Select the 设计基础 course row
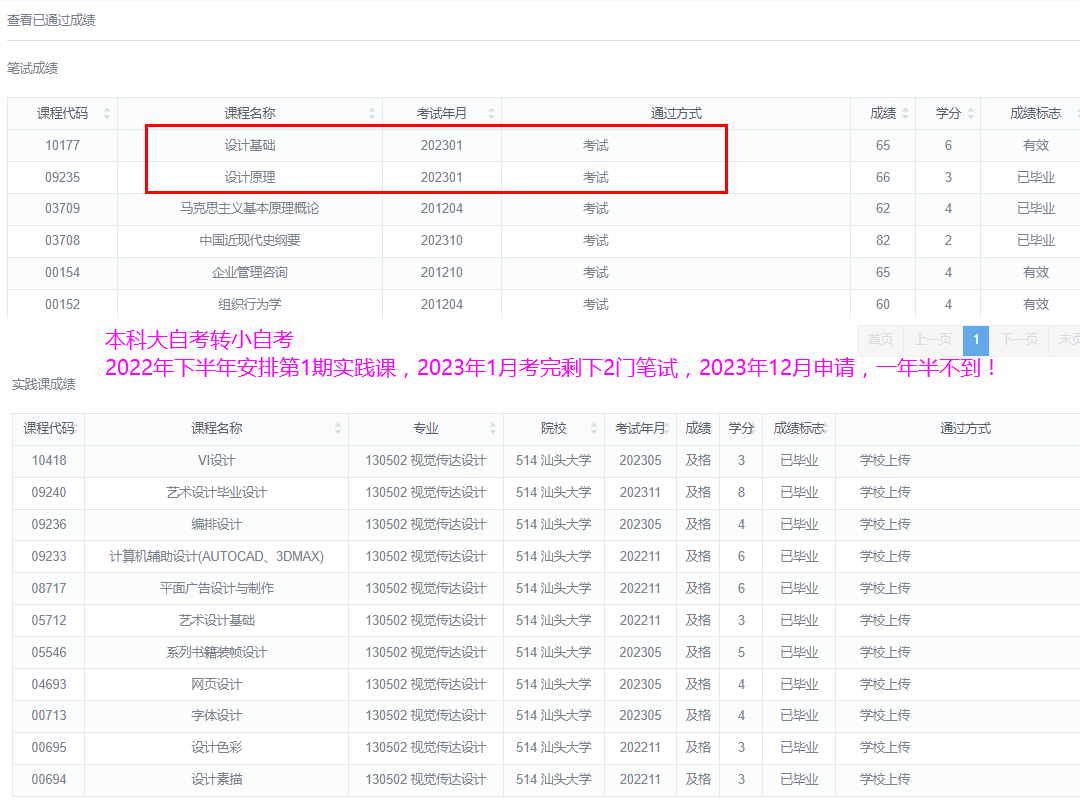The image size is (1080, 804). (250, 145)
